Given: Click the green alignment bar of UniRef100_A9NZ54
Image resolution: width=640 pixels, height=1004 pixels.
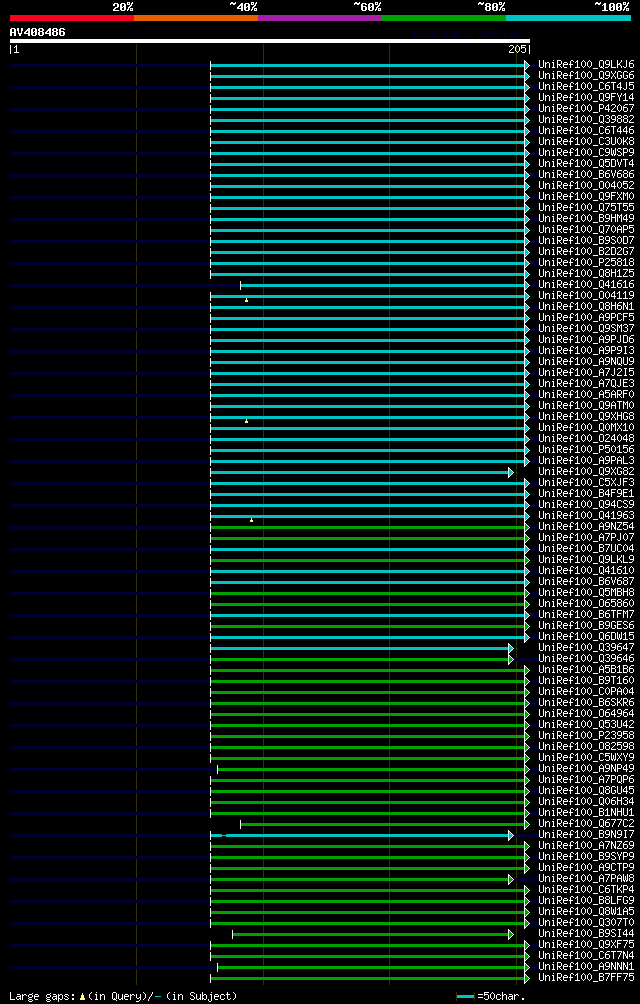Looking at the screenshot, I should pyautogui.click(x=367, y=527).
